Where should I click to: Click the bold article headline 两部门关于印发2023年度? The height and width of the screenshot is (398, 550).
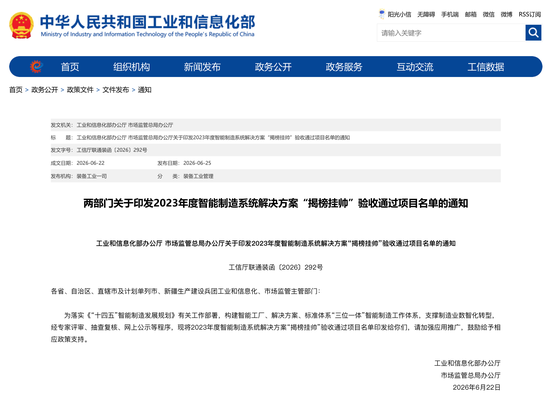(x=276, y=203)
